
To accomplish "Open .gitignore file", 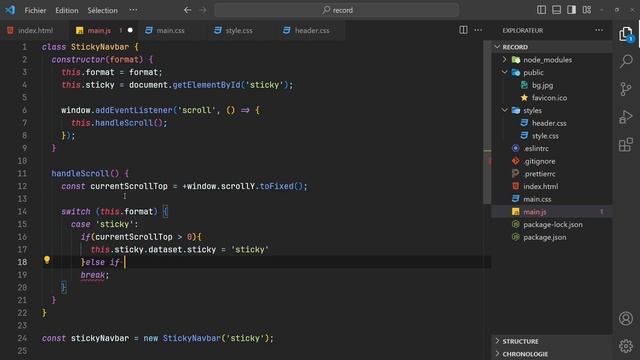I will click(x=539, y=161).
